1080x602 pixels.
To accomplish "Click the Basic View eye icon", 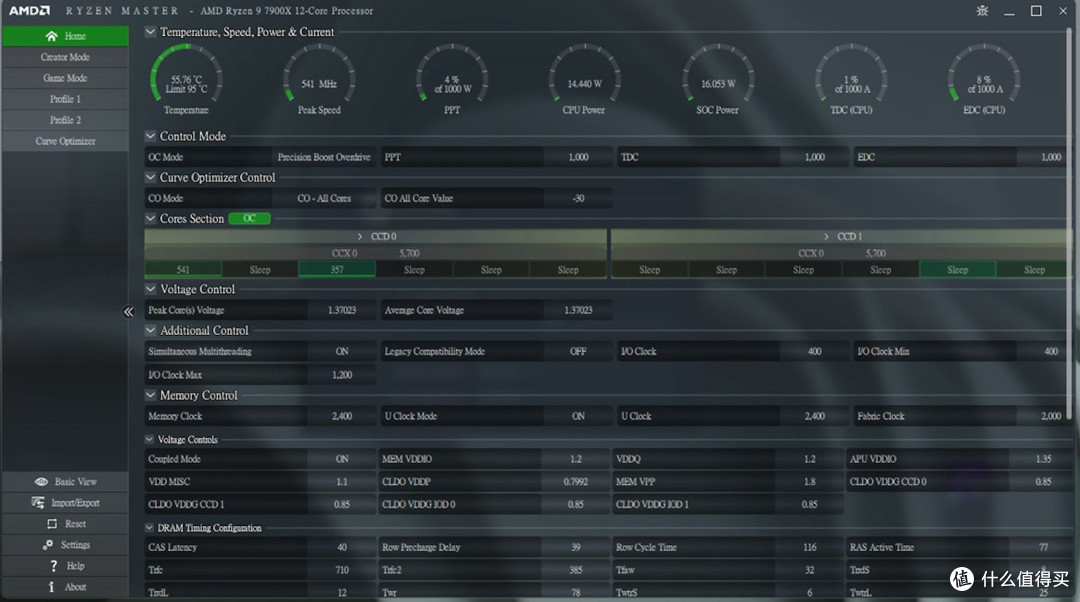I will coord(41,481).
